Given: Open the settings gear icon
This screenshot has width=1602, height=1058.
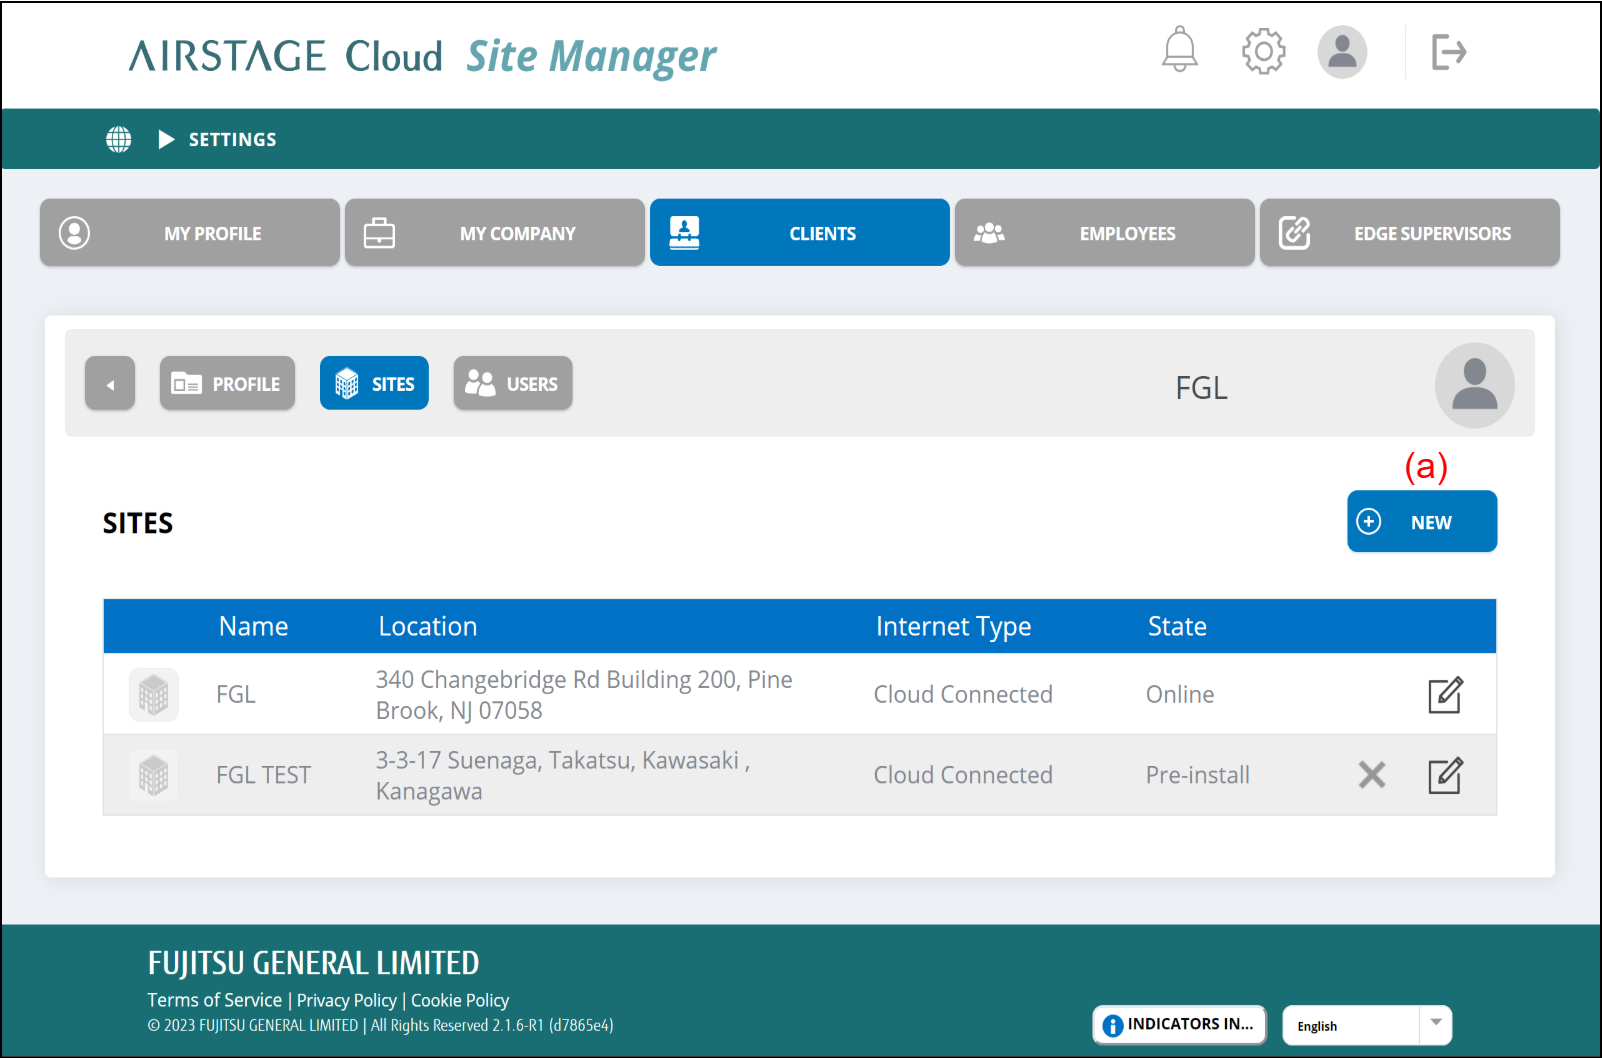Looking at the screenshot, I should coord(1263,51).
